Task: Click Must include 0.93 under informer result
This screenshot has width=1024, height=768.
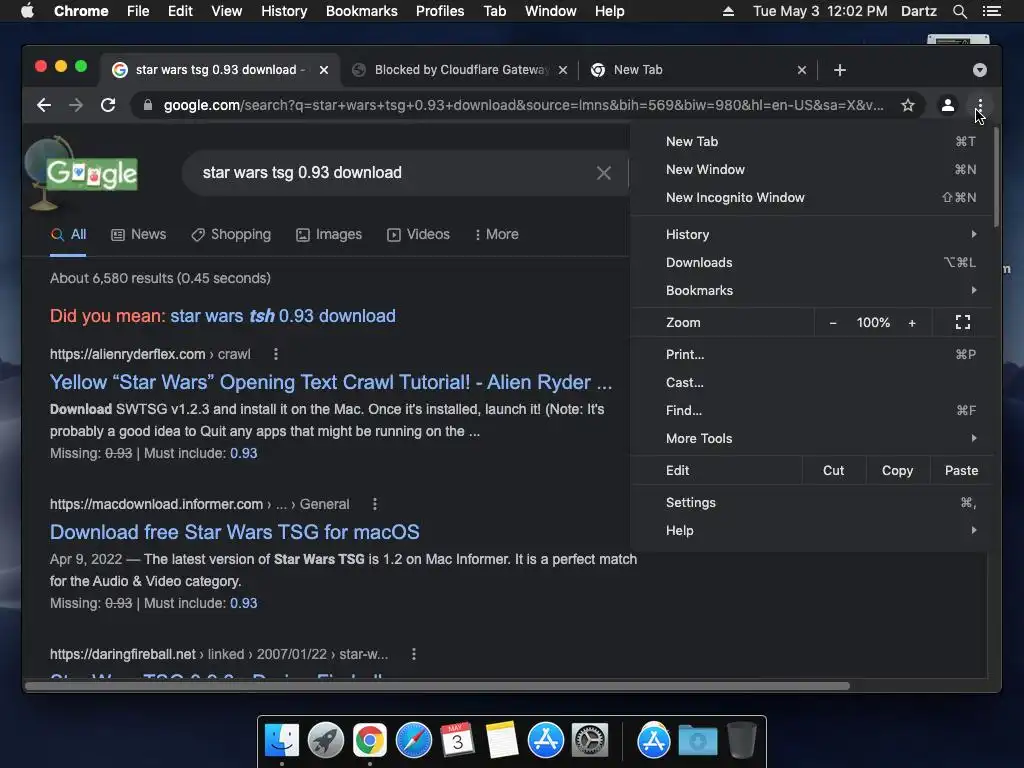Action: (x=244, y=603)
